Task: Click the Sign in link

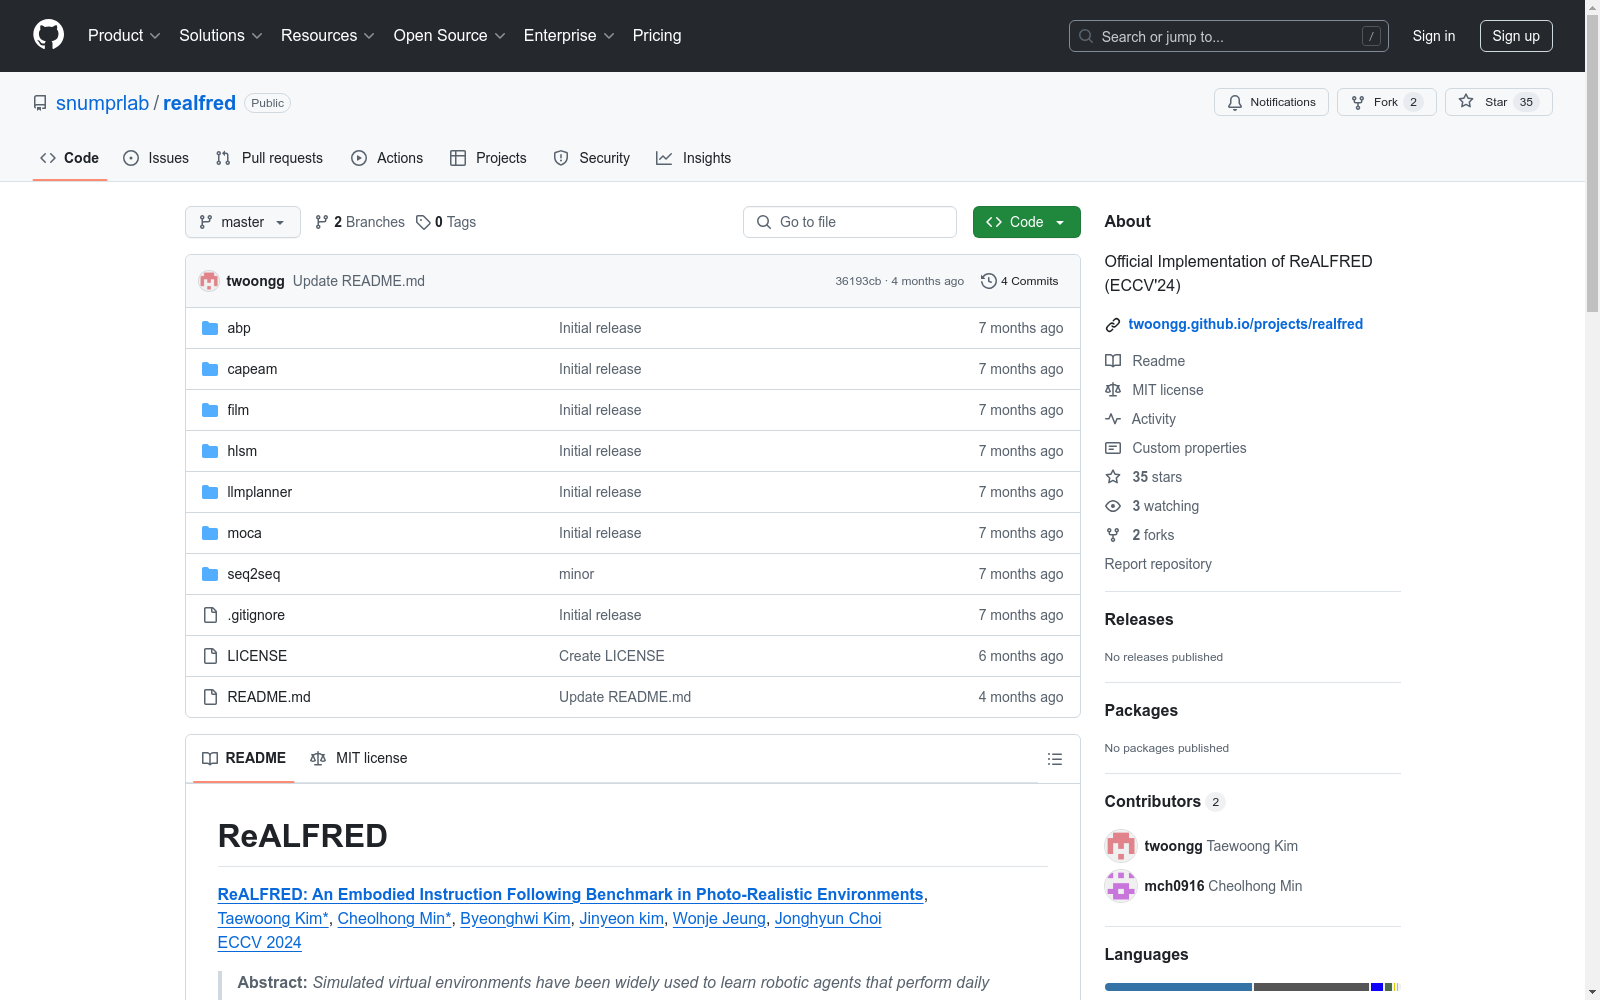Action: pyautogui.click(x=1434, y=36)
